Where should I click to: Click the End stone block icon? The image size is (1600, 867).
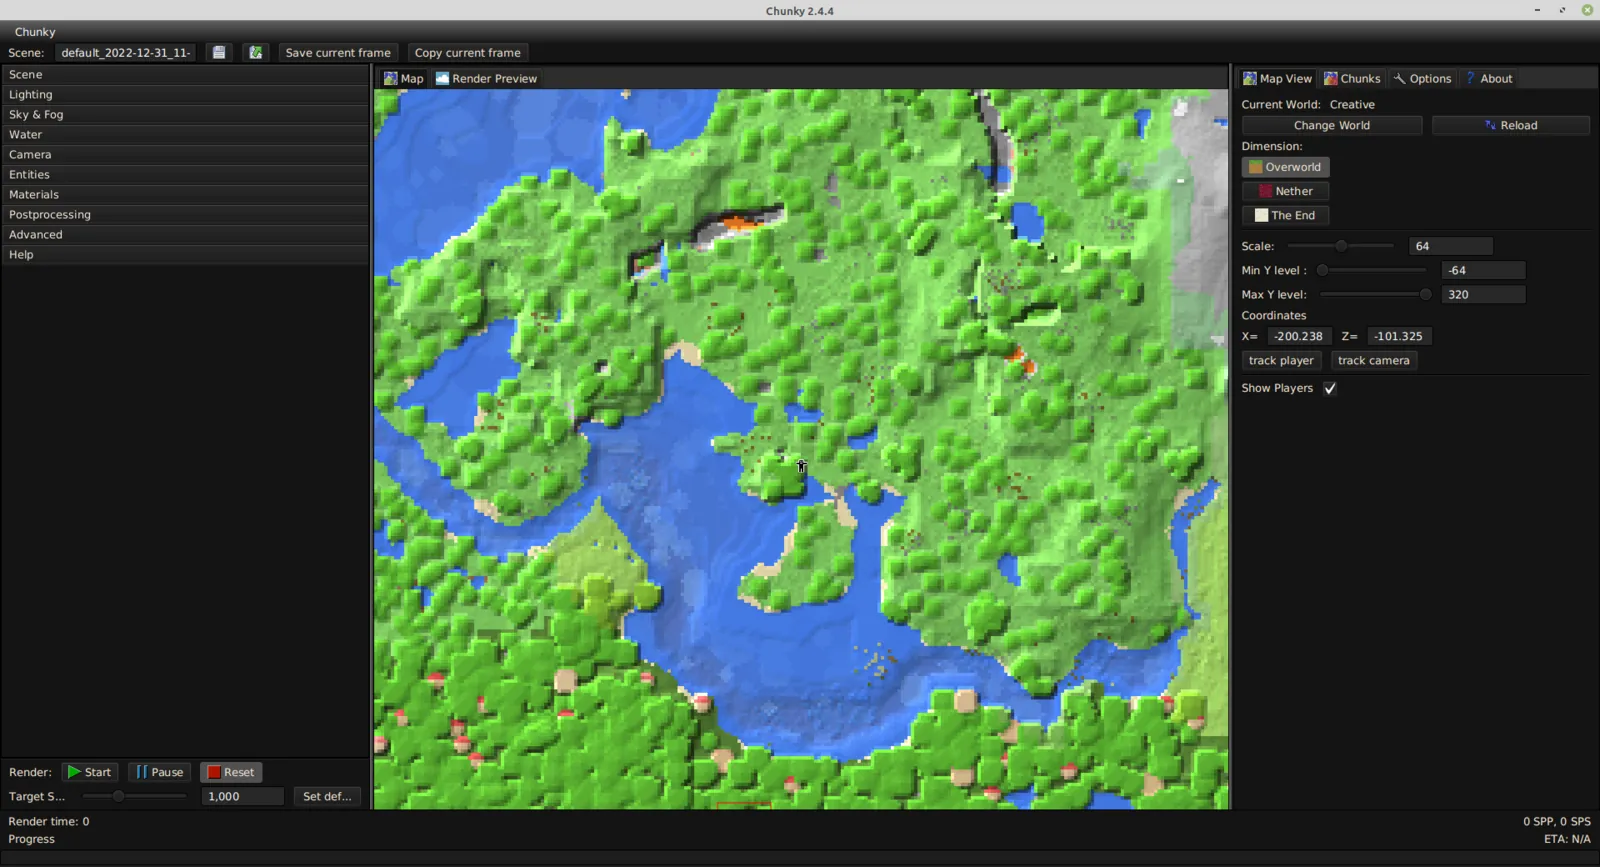[1261, 215]
